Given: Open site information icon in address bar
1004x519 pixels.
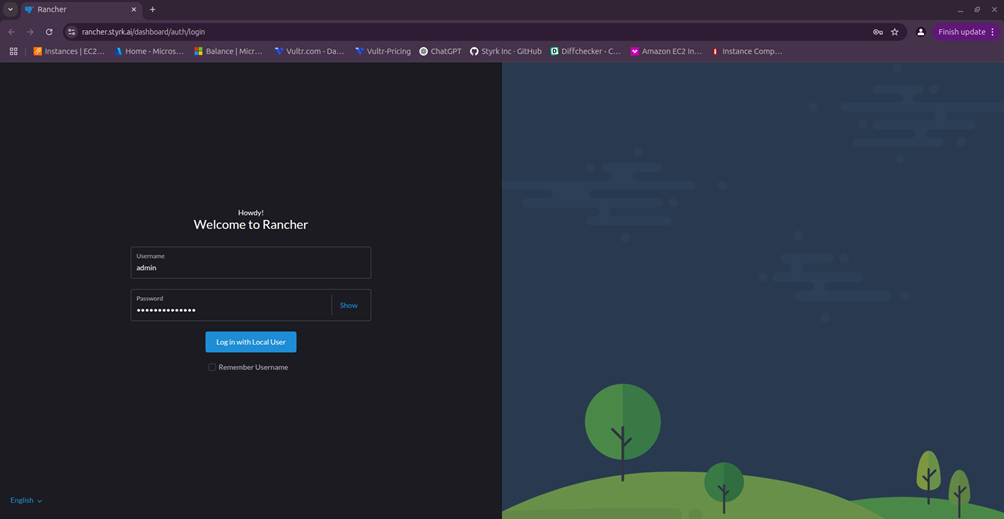Looking at the screenshot, I should [x=72, y=32].
